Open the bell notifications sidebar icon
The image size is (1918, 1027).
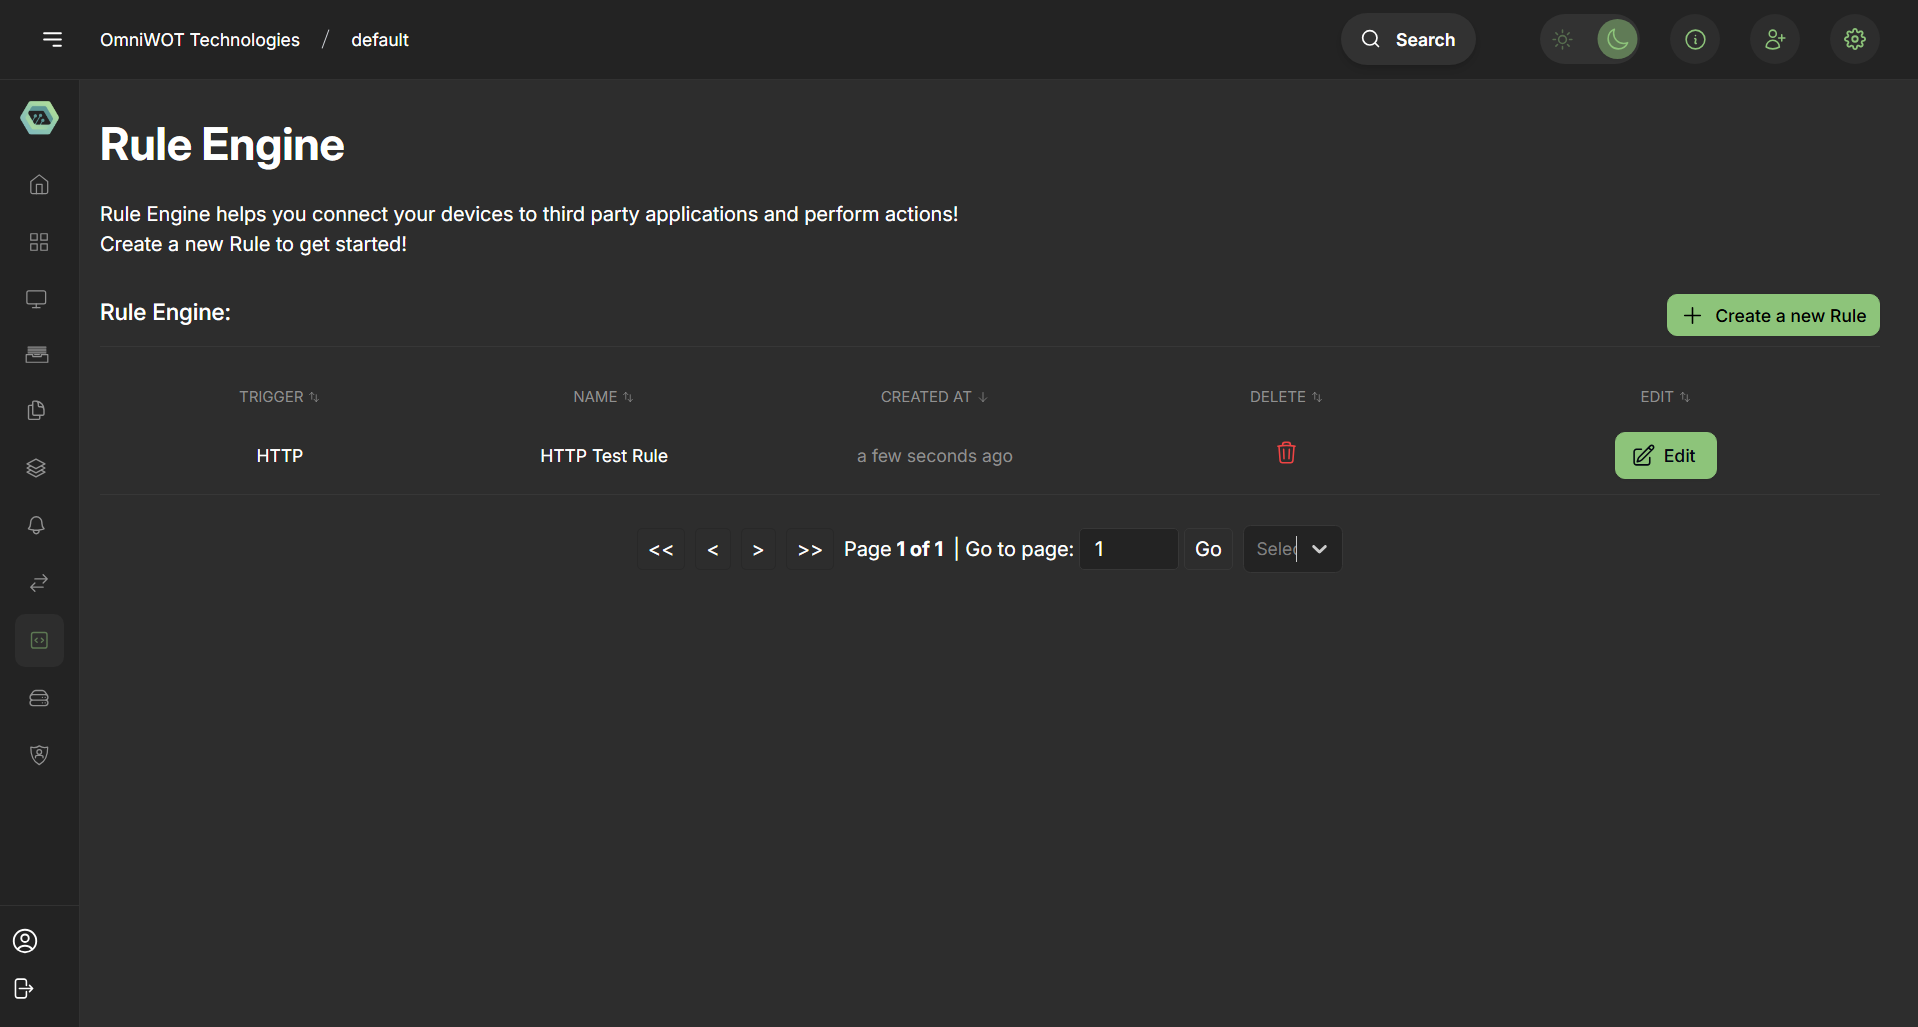point(37,525)
